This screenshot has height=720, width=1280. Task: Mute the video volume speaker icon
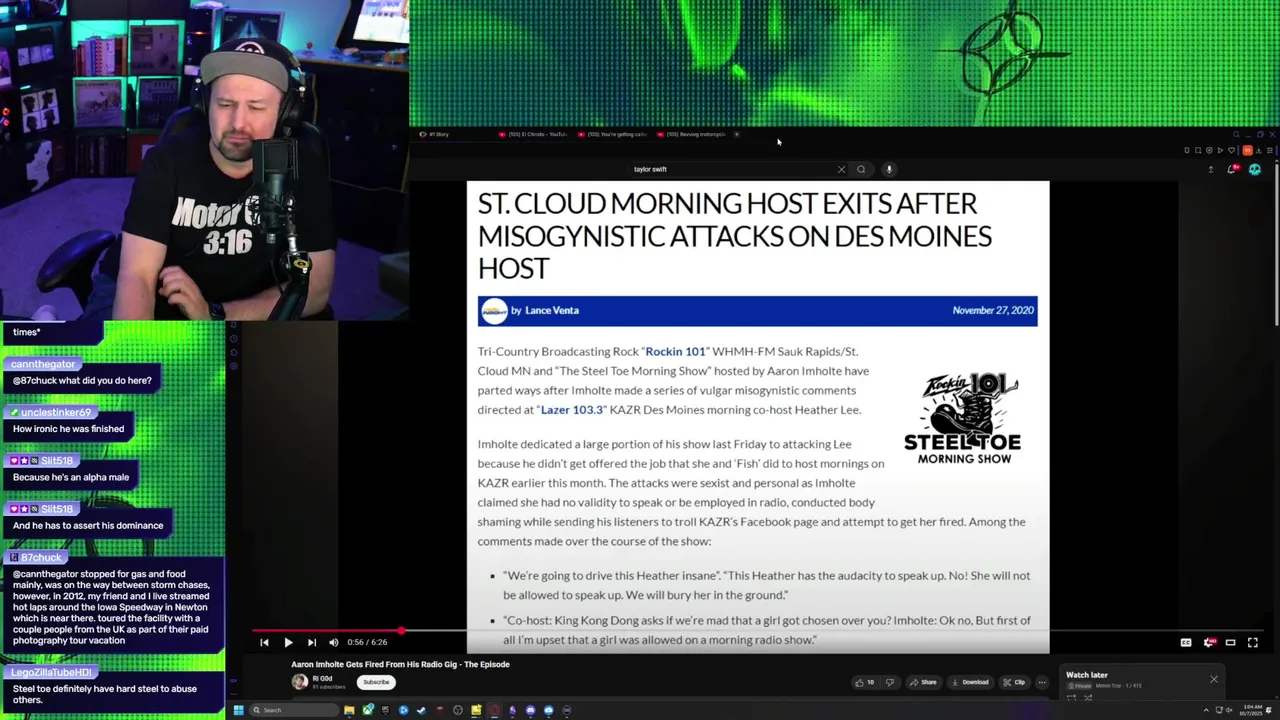(x=334, y=643)
